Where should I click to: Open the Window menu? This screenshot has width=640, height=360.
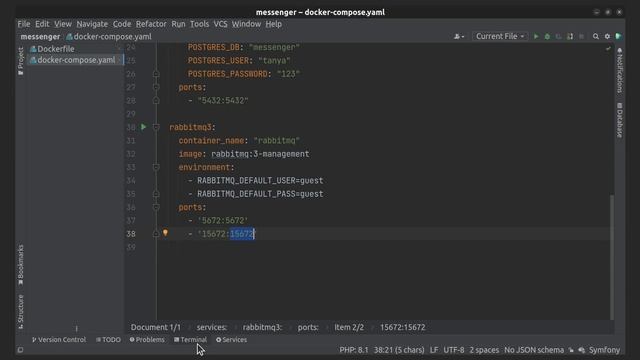(247, 24)
